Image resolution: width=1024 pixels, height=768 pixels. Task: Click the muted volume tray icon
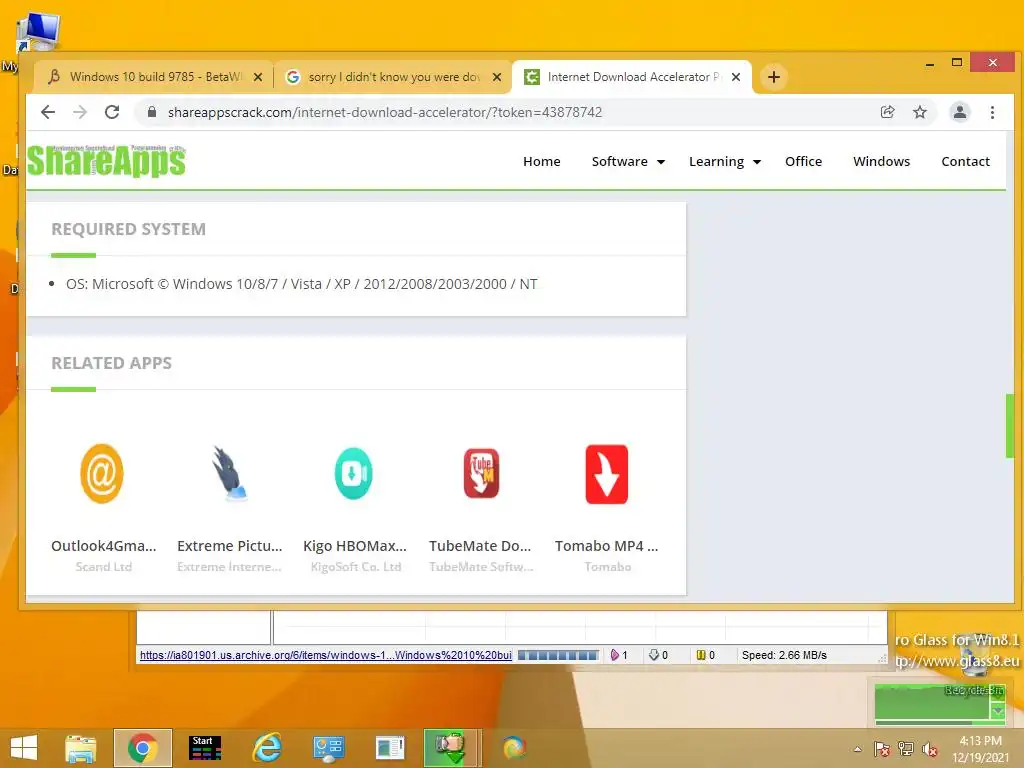point(929,749)
